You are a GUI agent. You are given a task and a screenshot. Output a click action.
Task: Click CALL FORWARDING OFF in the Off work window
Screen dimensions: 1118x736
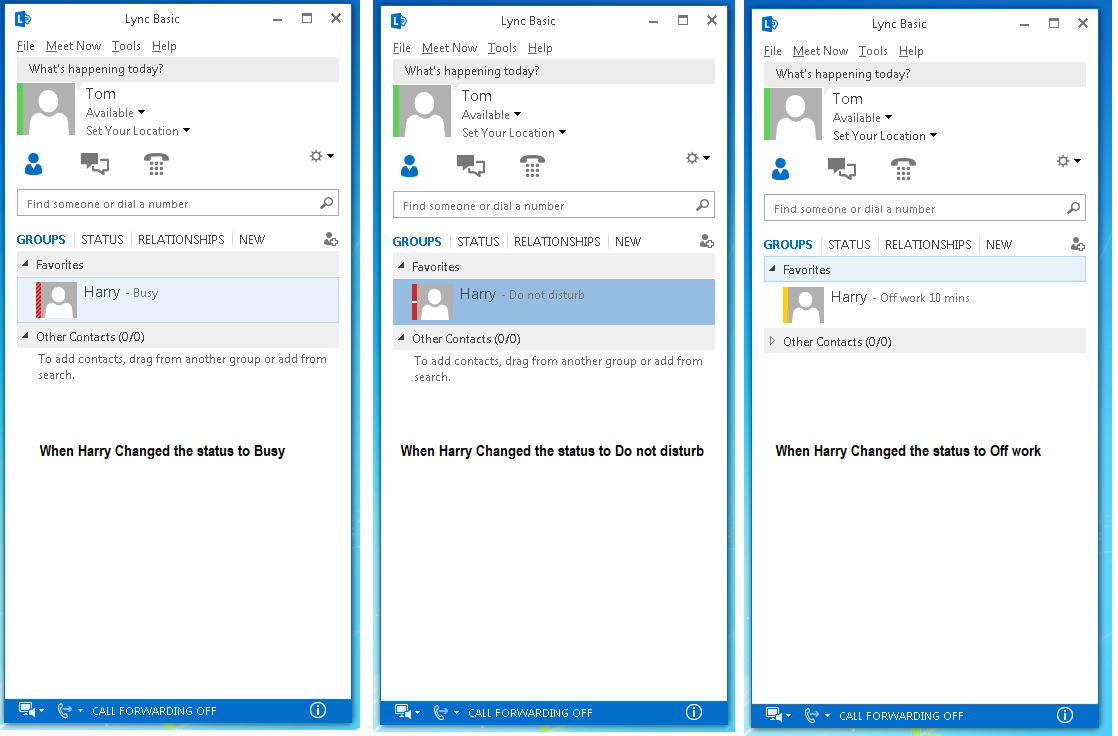click(901, 716)
